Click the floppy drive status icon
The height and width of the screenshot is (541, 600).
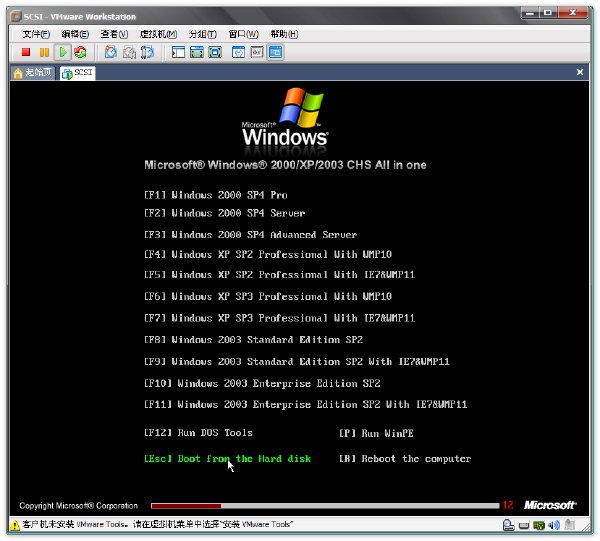pyautogui.click(x=524, y=525)
